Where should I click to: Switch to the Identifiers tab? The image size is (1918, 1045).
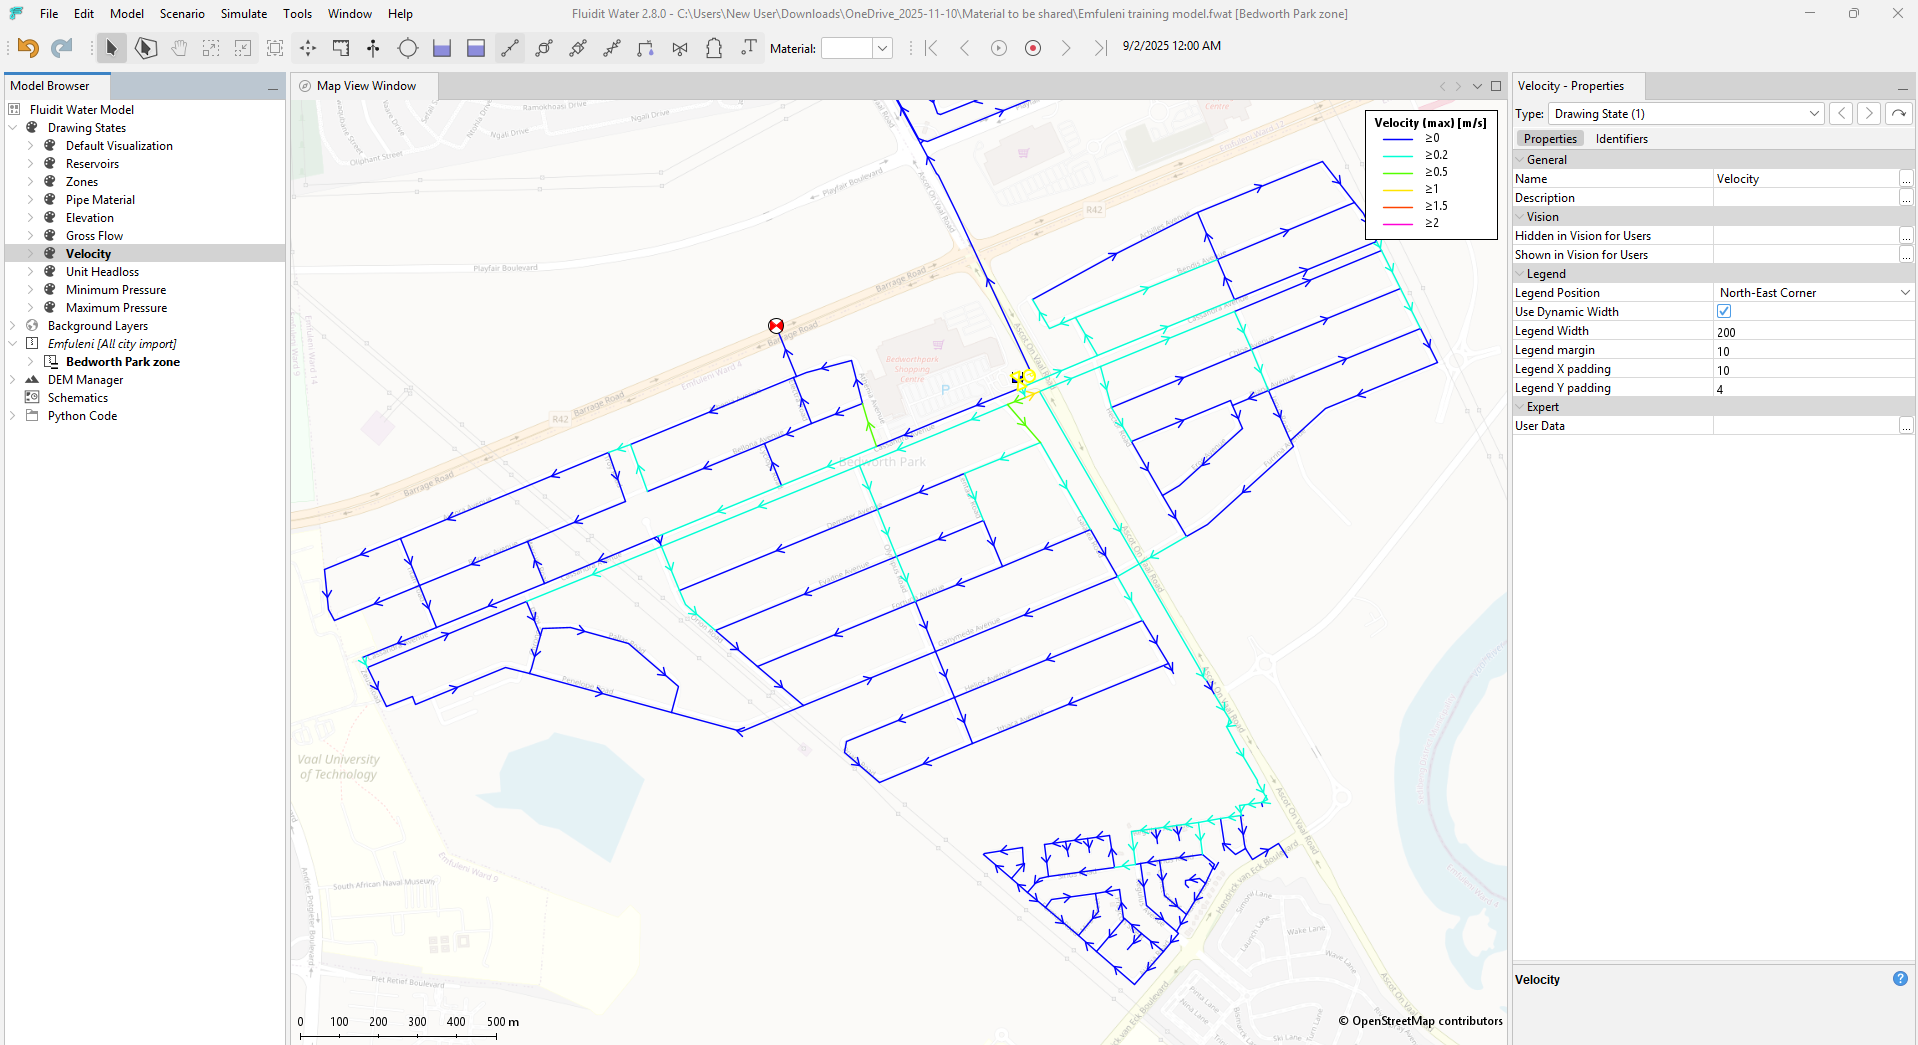pyautogui.click(x=1621, y=139)
